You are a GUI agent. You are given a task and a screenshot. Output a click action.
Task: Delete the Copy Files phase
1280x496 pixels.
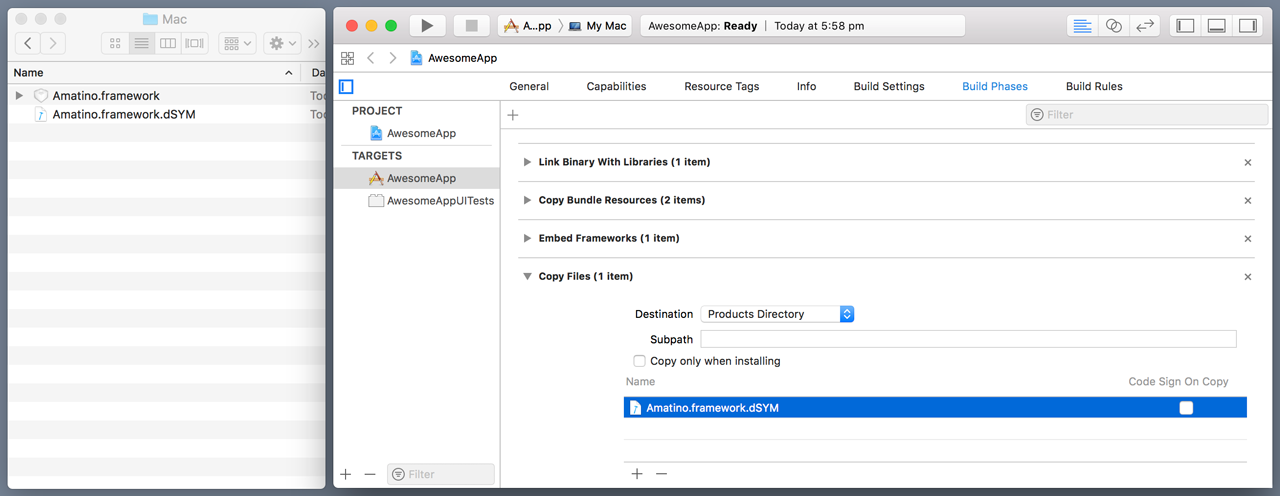click(1247, 276)
